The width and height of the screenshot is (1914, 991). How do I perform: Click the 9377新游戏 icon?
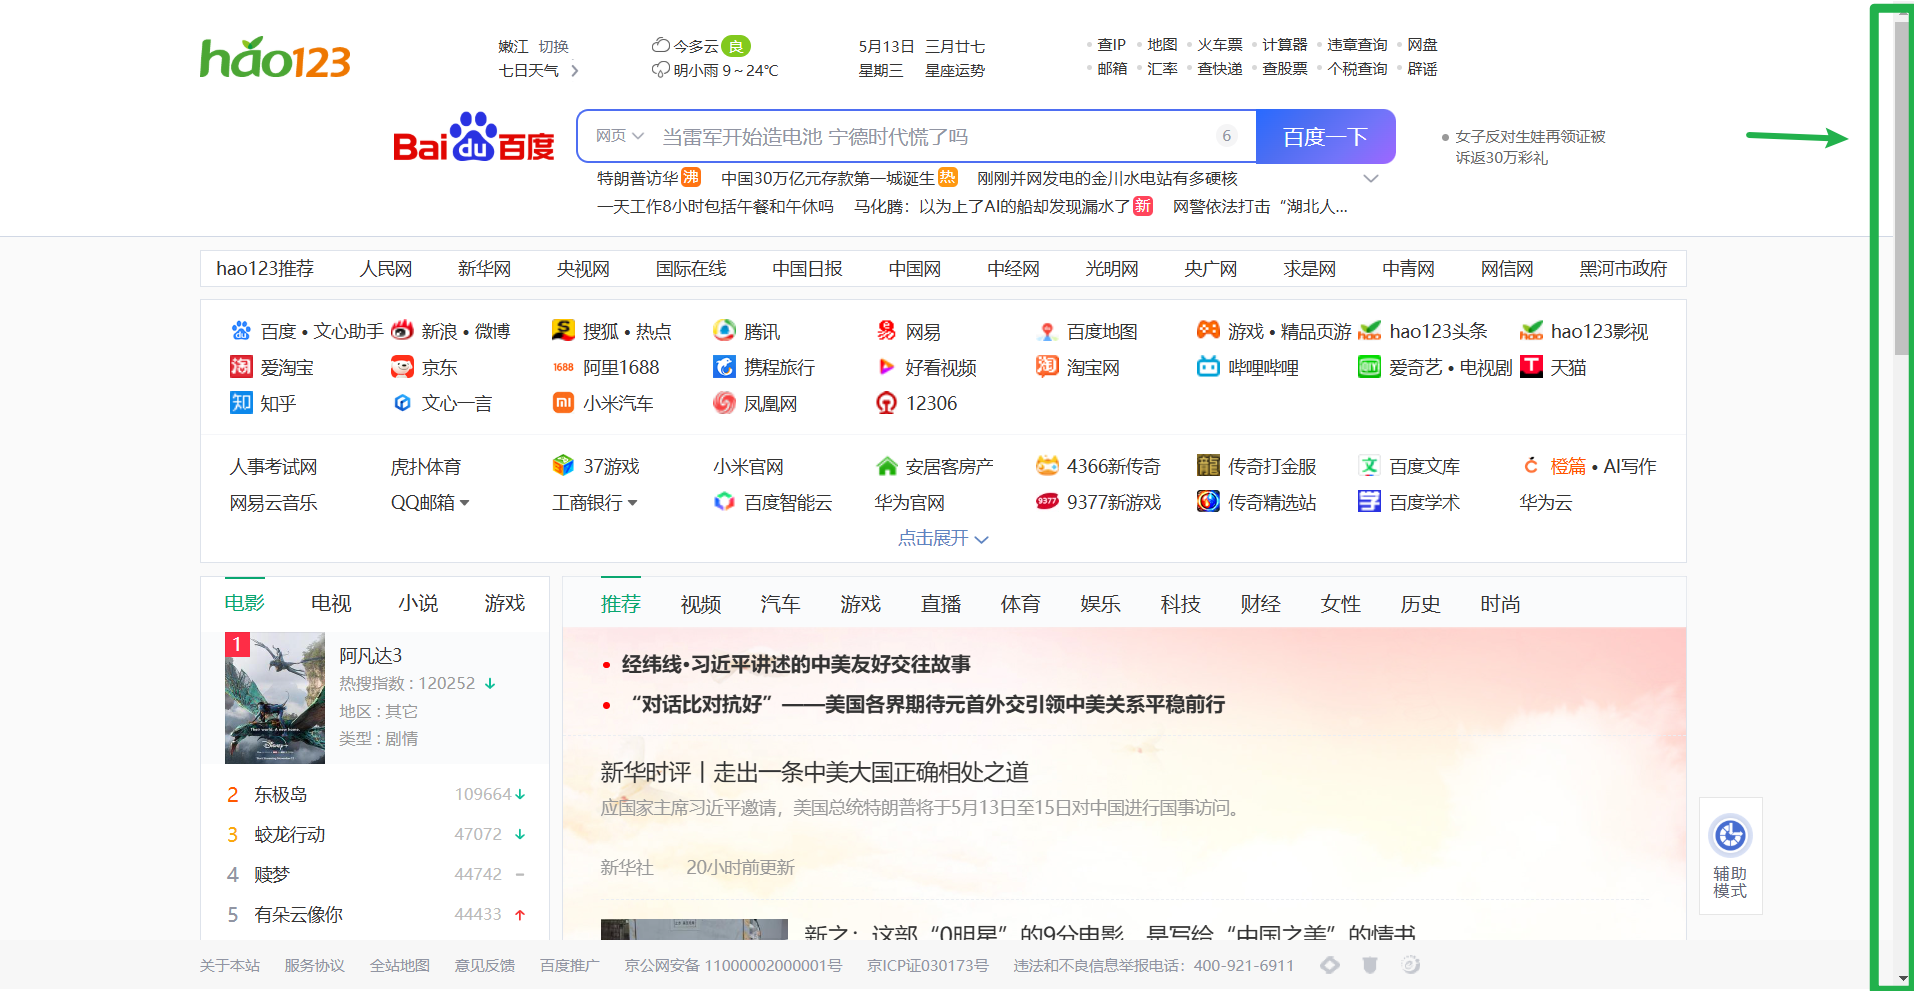(x=1047, y=502)
